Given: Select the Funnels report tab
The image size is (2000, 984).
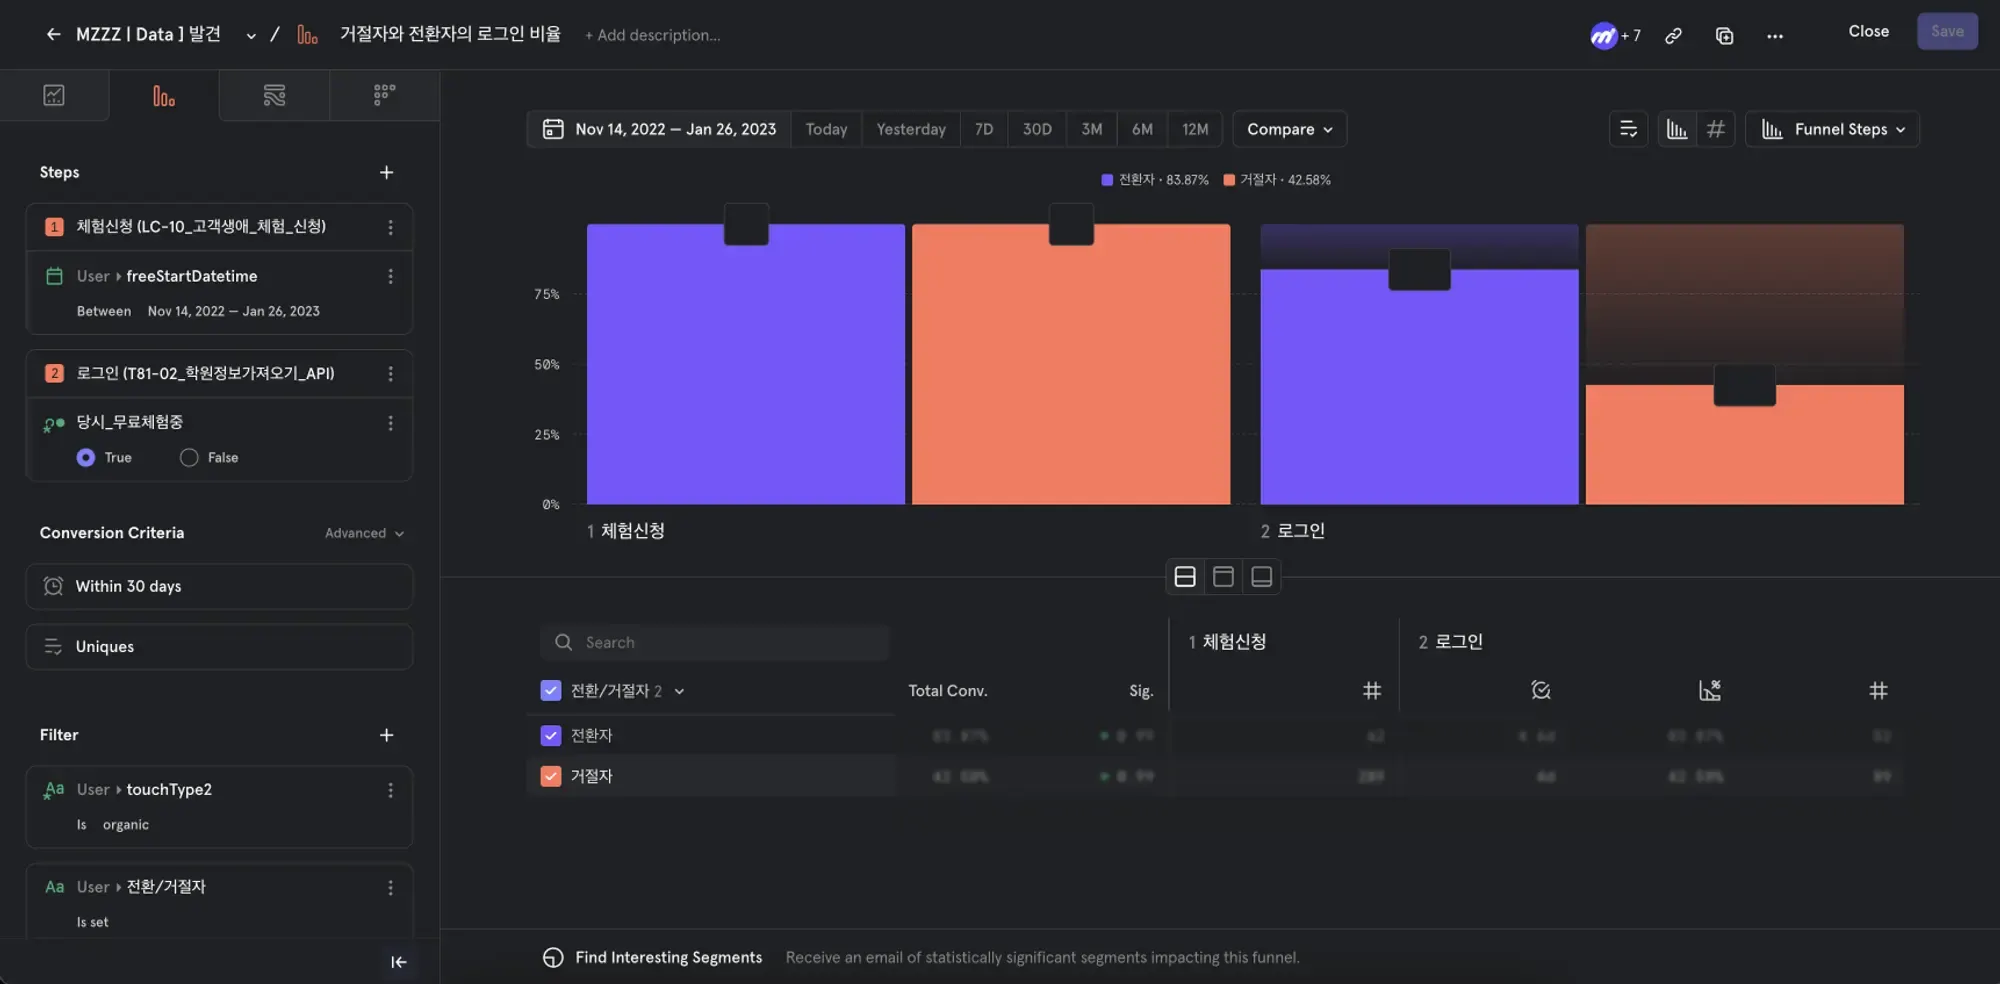Looking at the screenshot, I should [164, 95].
